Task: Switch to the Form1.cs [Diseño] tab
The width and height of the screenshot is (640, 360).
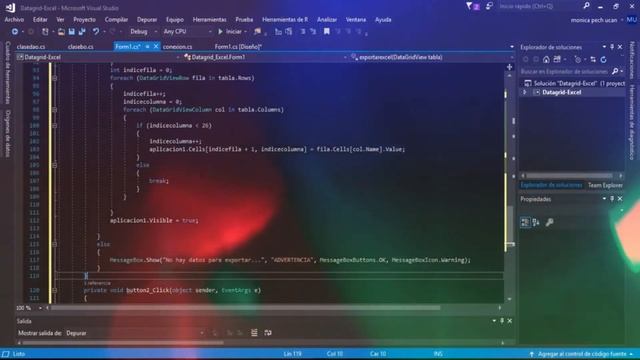Action: click(238, 47)
